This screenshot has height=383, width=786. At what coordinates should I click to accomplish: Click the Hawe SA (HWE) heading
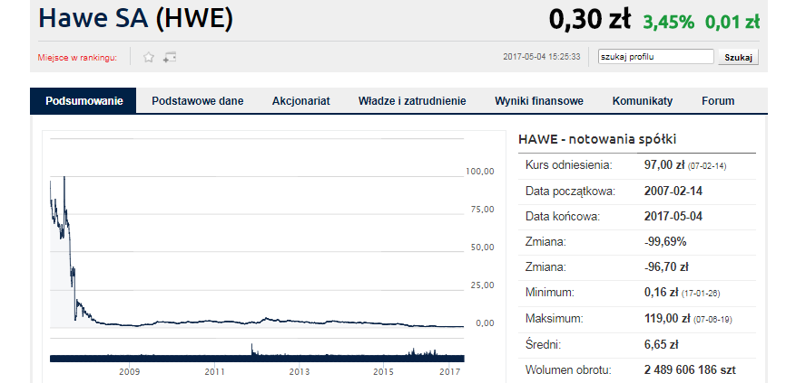[x=136, y=18]
